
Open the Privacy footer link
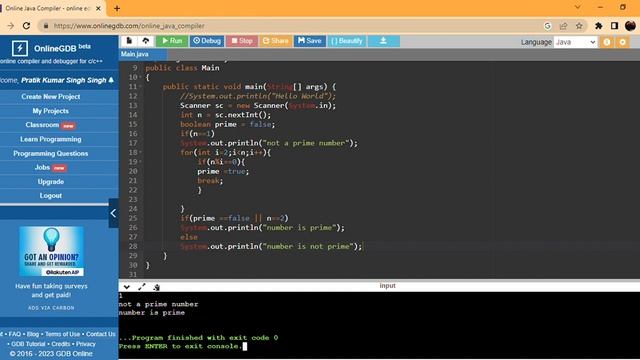[86, 344]
